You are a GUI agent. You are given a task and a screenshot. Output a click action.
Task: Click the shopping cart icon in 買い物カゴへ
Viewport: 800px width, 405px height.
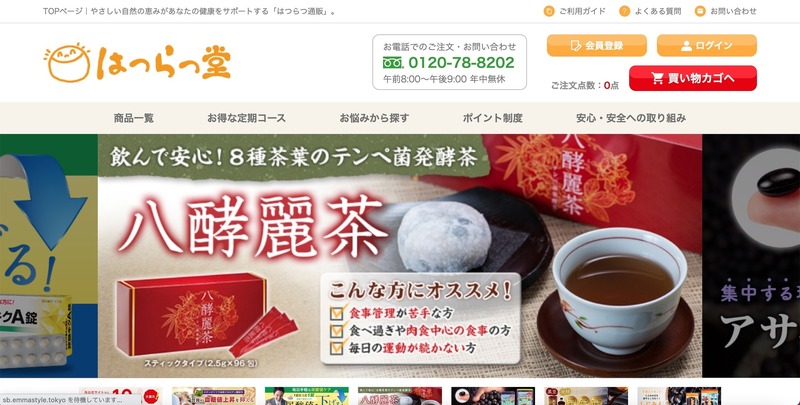[658, 78]
